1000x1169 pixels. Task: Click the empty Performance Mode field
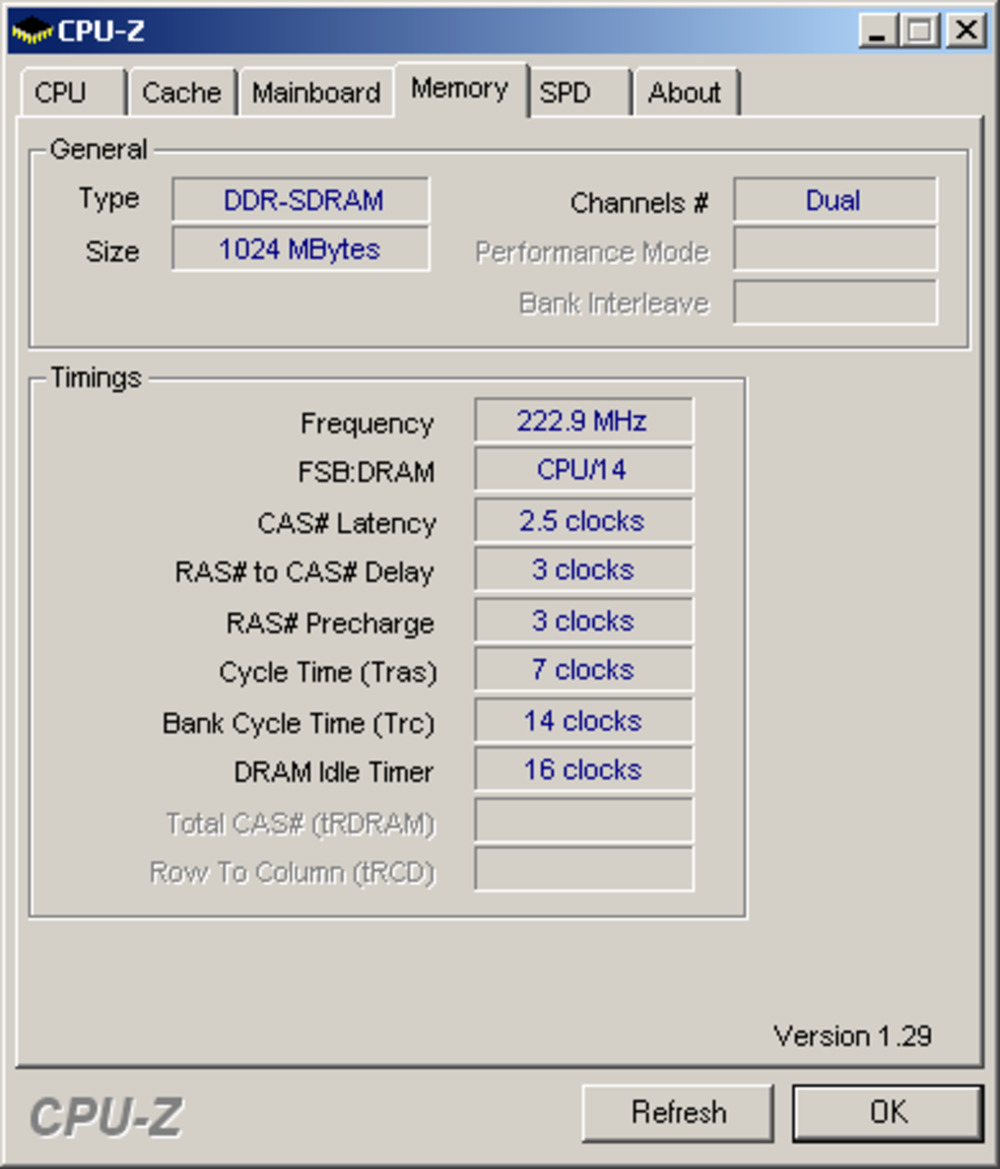pyautogui.click(x=835, y=249)
